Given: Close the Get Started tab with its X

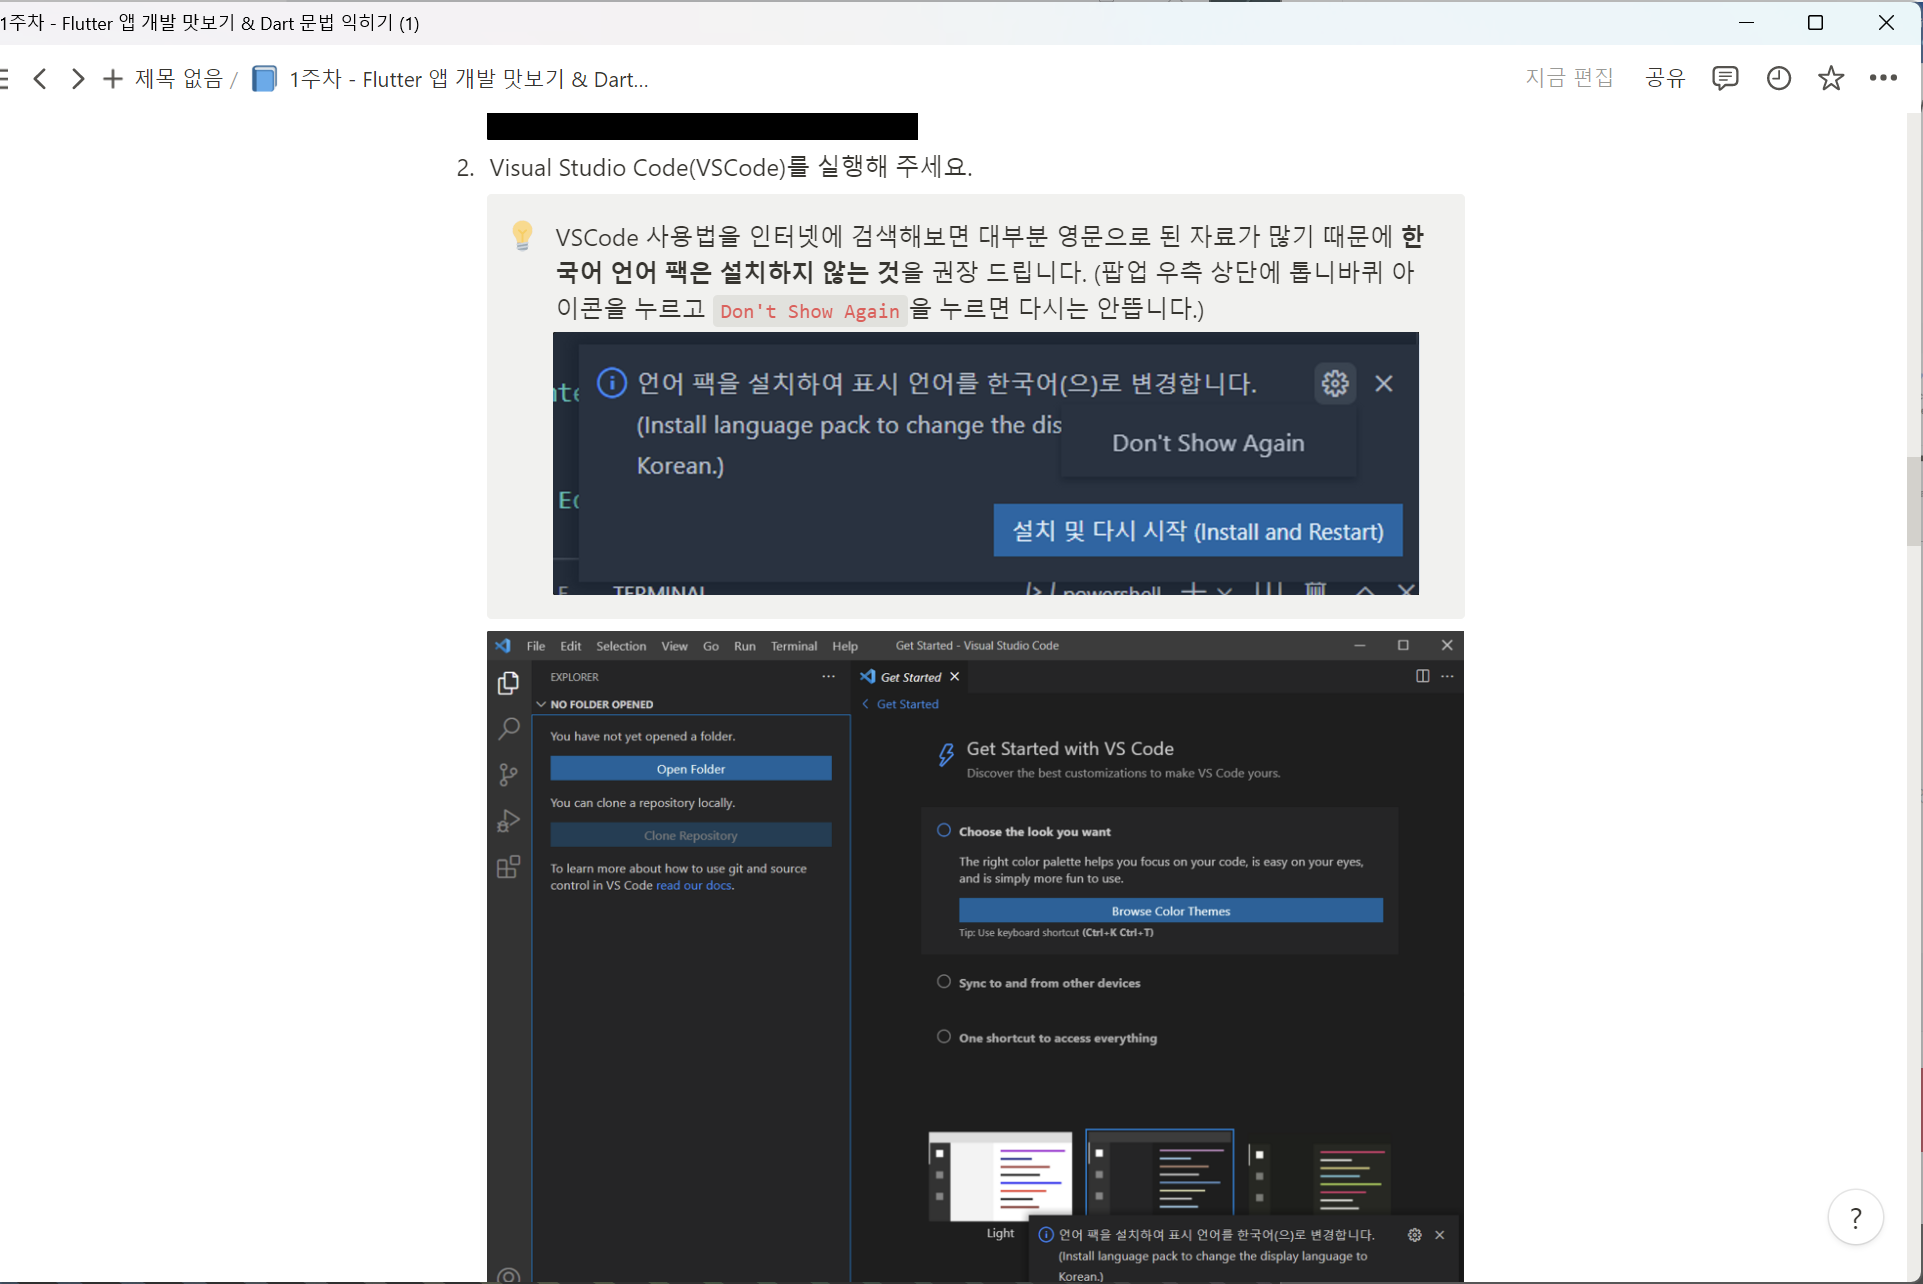Looking at the screenshot, I should (955, 677).
